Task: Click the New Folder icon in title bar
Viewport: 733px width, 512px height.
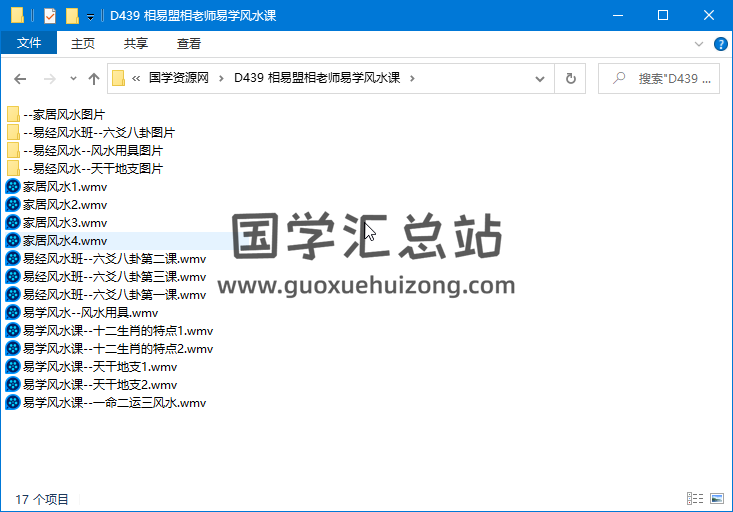Action: (x=72, y=16)
